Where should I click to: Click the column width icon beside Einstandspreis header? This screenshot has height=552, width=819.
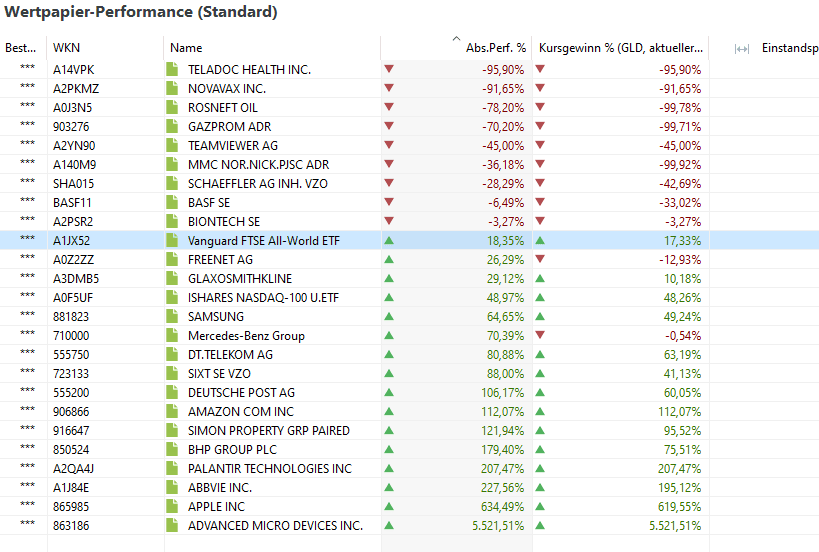(x=742, y=49)
